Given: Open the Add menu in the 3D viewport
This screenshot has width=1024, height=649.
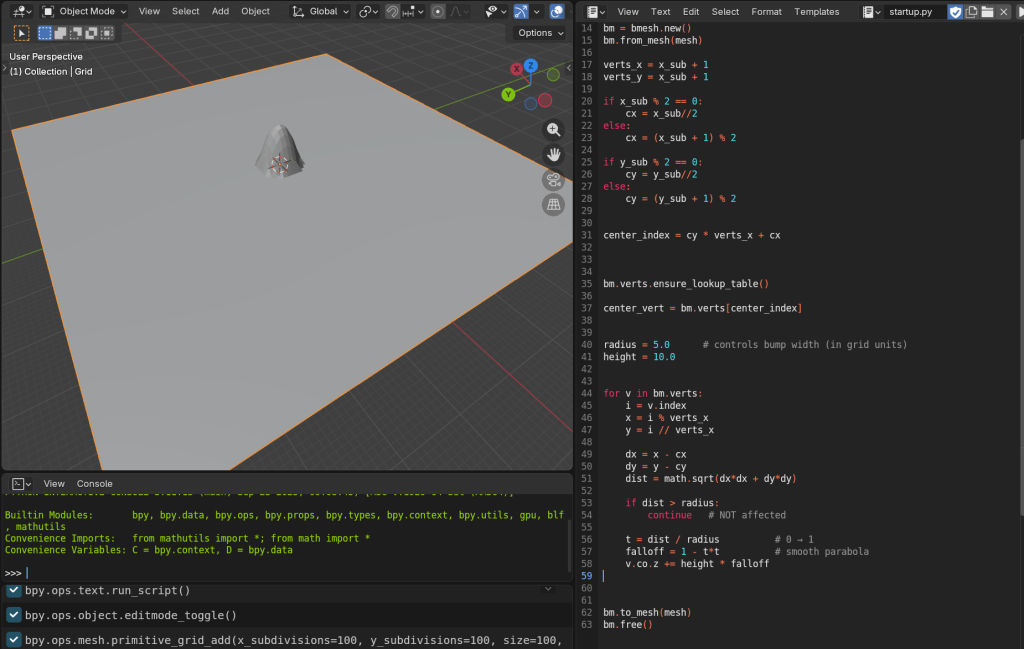Looking at the screenshot, I should pyautogui.click(x=220, y=11).
